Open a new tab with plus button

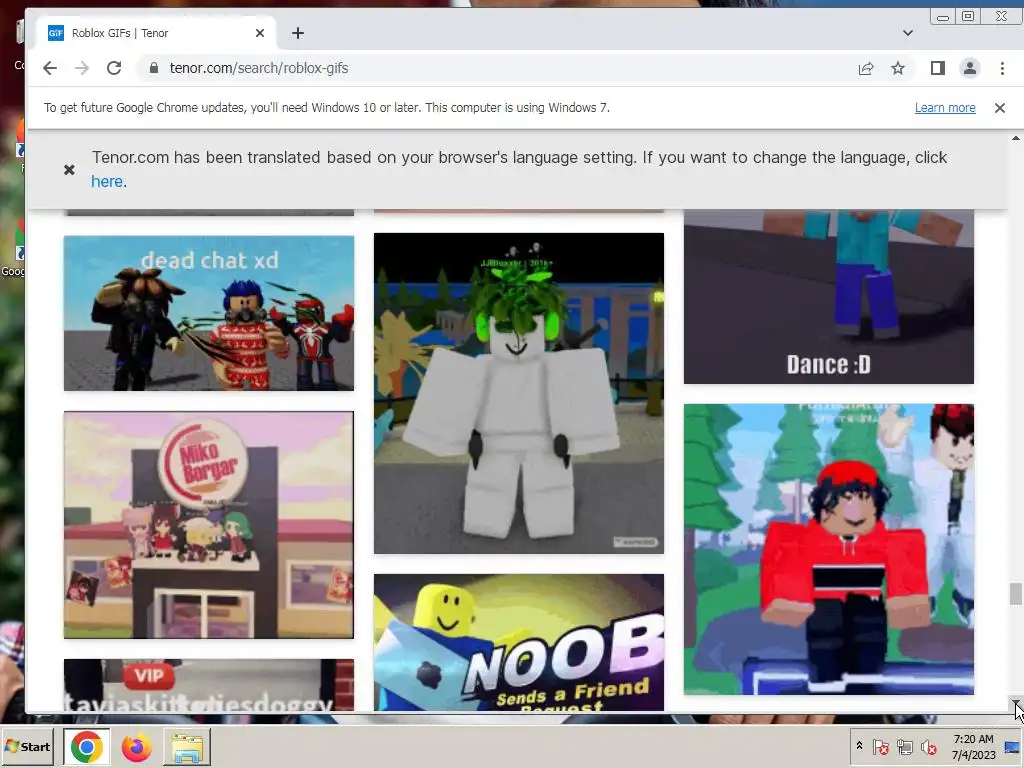point(298,33)
